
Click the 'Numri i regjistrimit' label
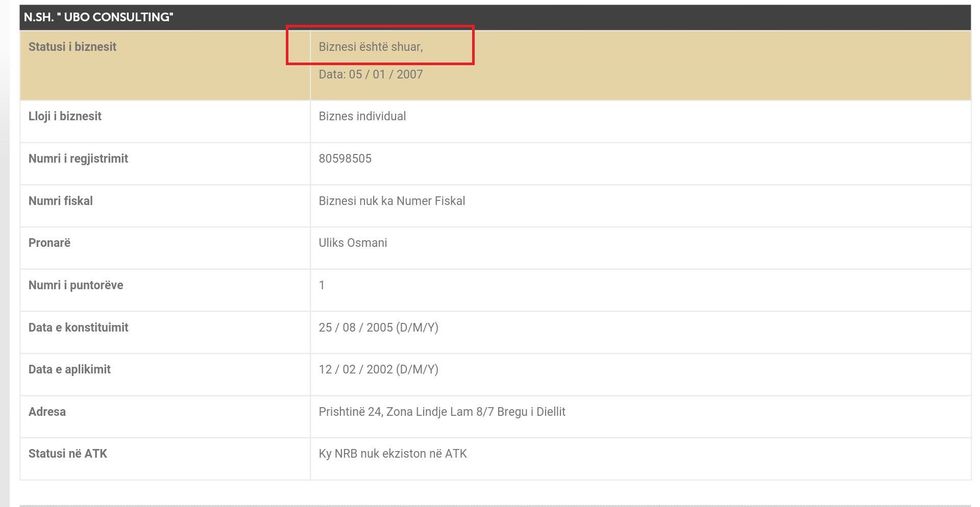[x=78, y=158]
